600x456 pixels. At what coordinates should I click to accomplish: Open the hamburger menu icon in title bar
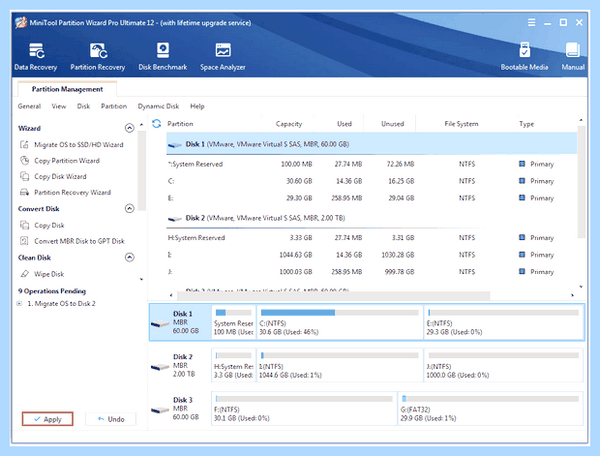532,23
